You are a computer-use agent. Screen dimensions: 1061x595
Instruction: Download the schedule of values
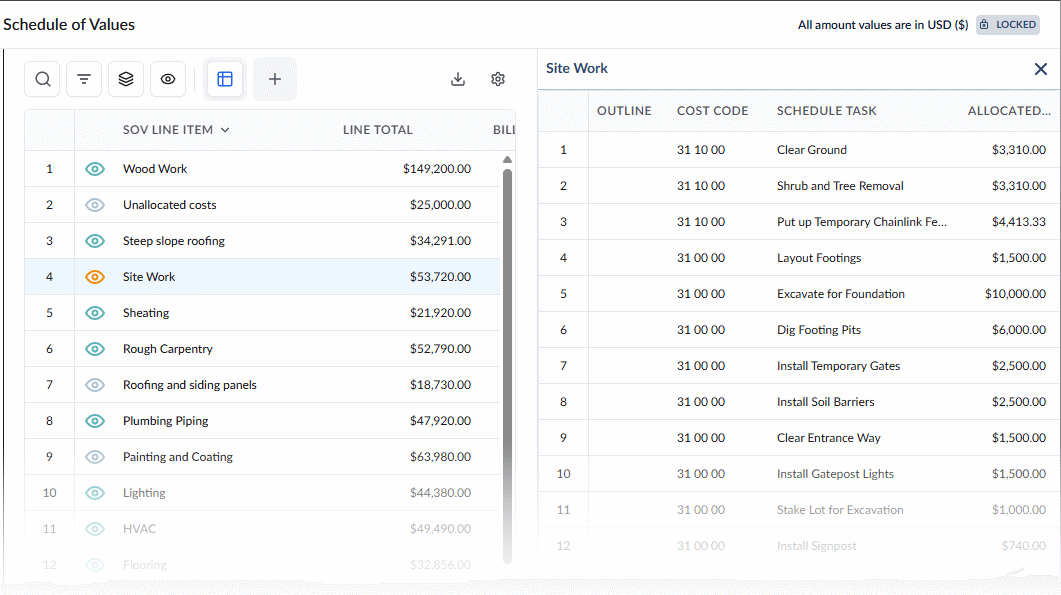[x=458, y=79]
